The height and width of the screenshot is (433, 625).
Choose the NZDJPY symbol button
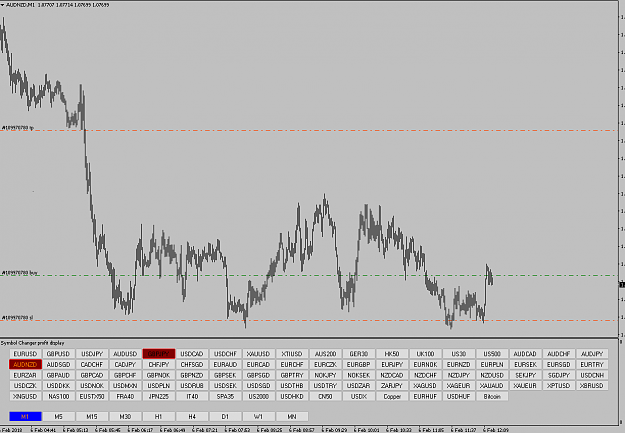(x=458, y=375)
